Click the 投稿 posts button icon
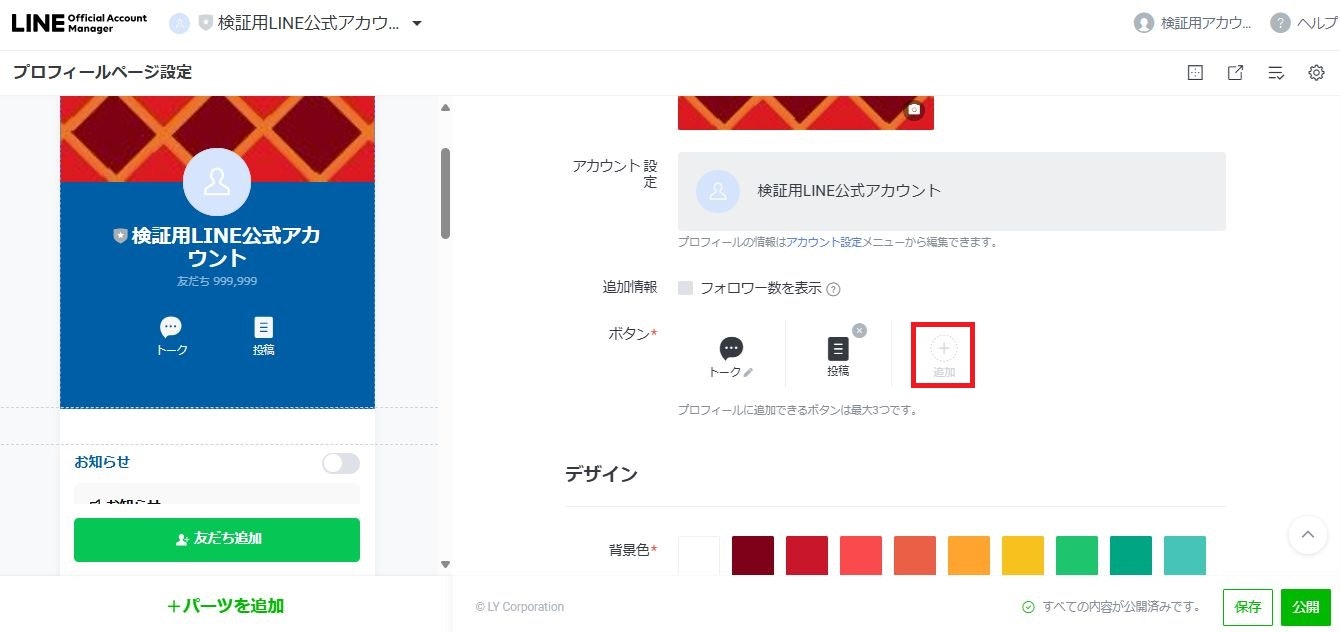Image resolution: width=1340 pixels, height=632 pixels. (838, 349)
